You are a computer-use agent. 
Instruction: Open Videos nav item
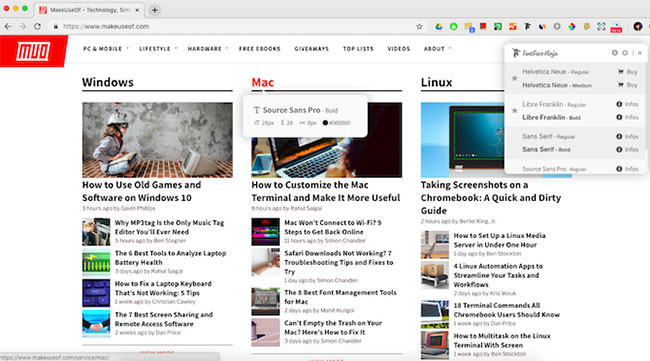399,48
